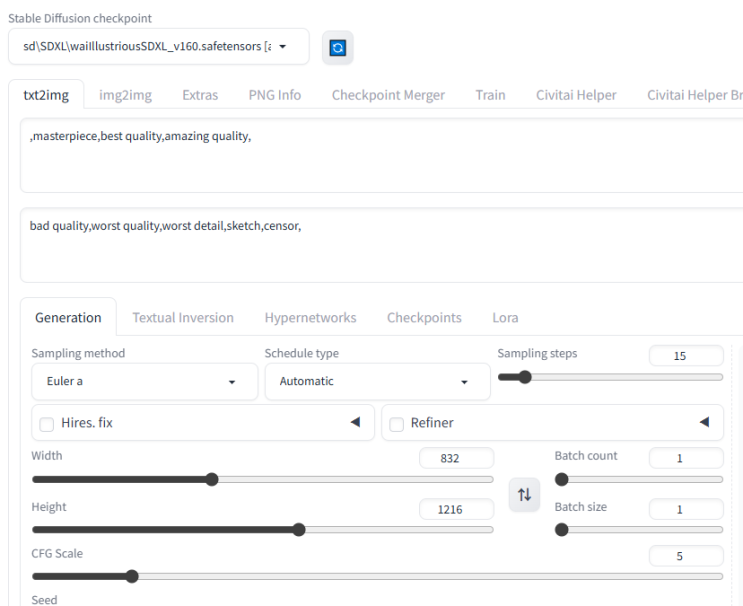Open the Sampling method dropdown

[145, 381]
